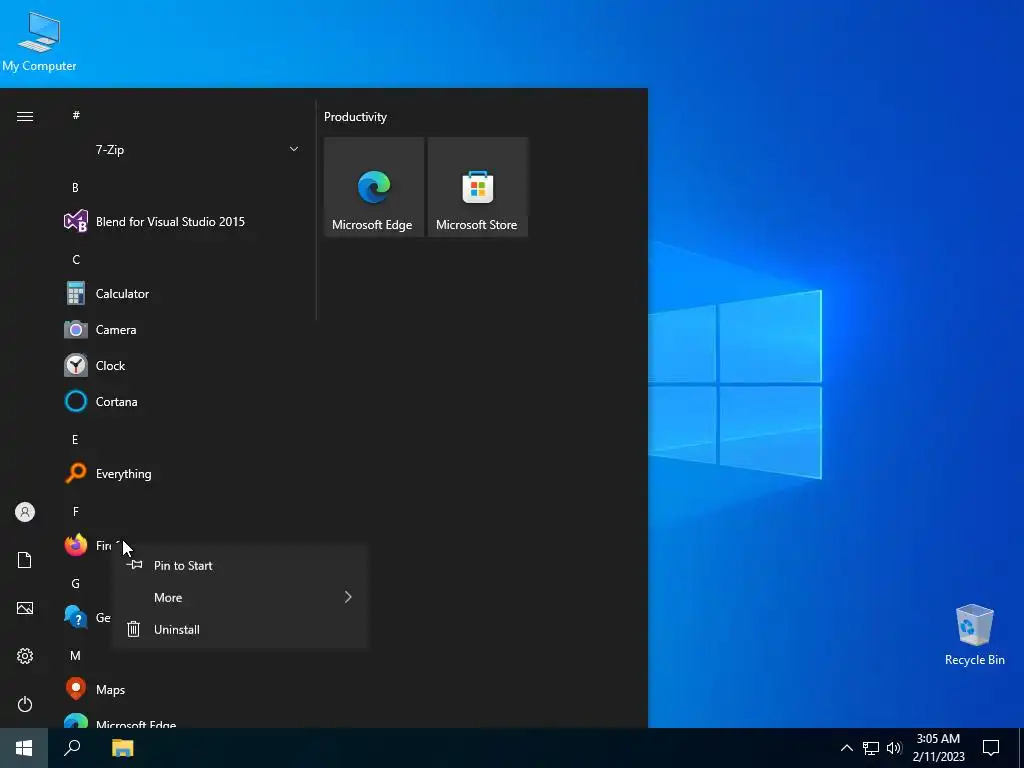Image resolution: width=1024 pixels, height=768 pixels.
Task: Select Pin to Start in context menu
Action: point(240,566)
